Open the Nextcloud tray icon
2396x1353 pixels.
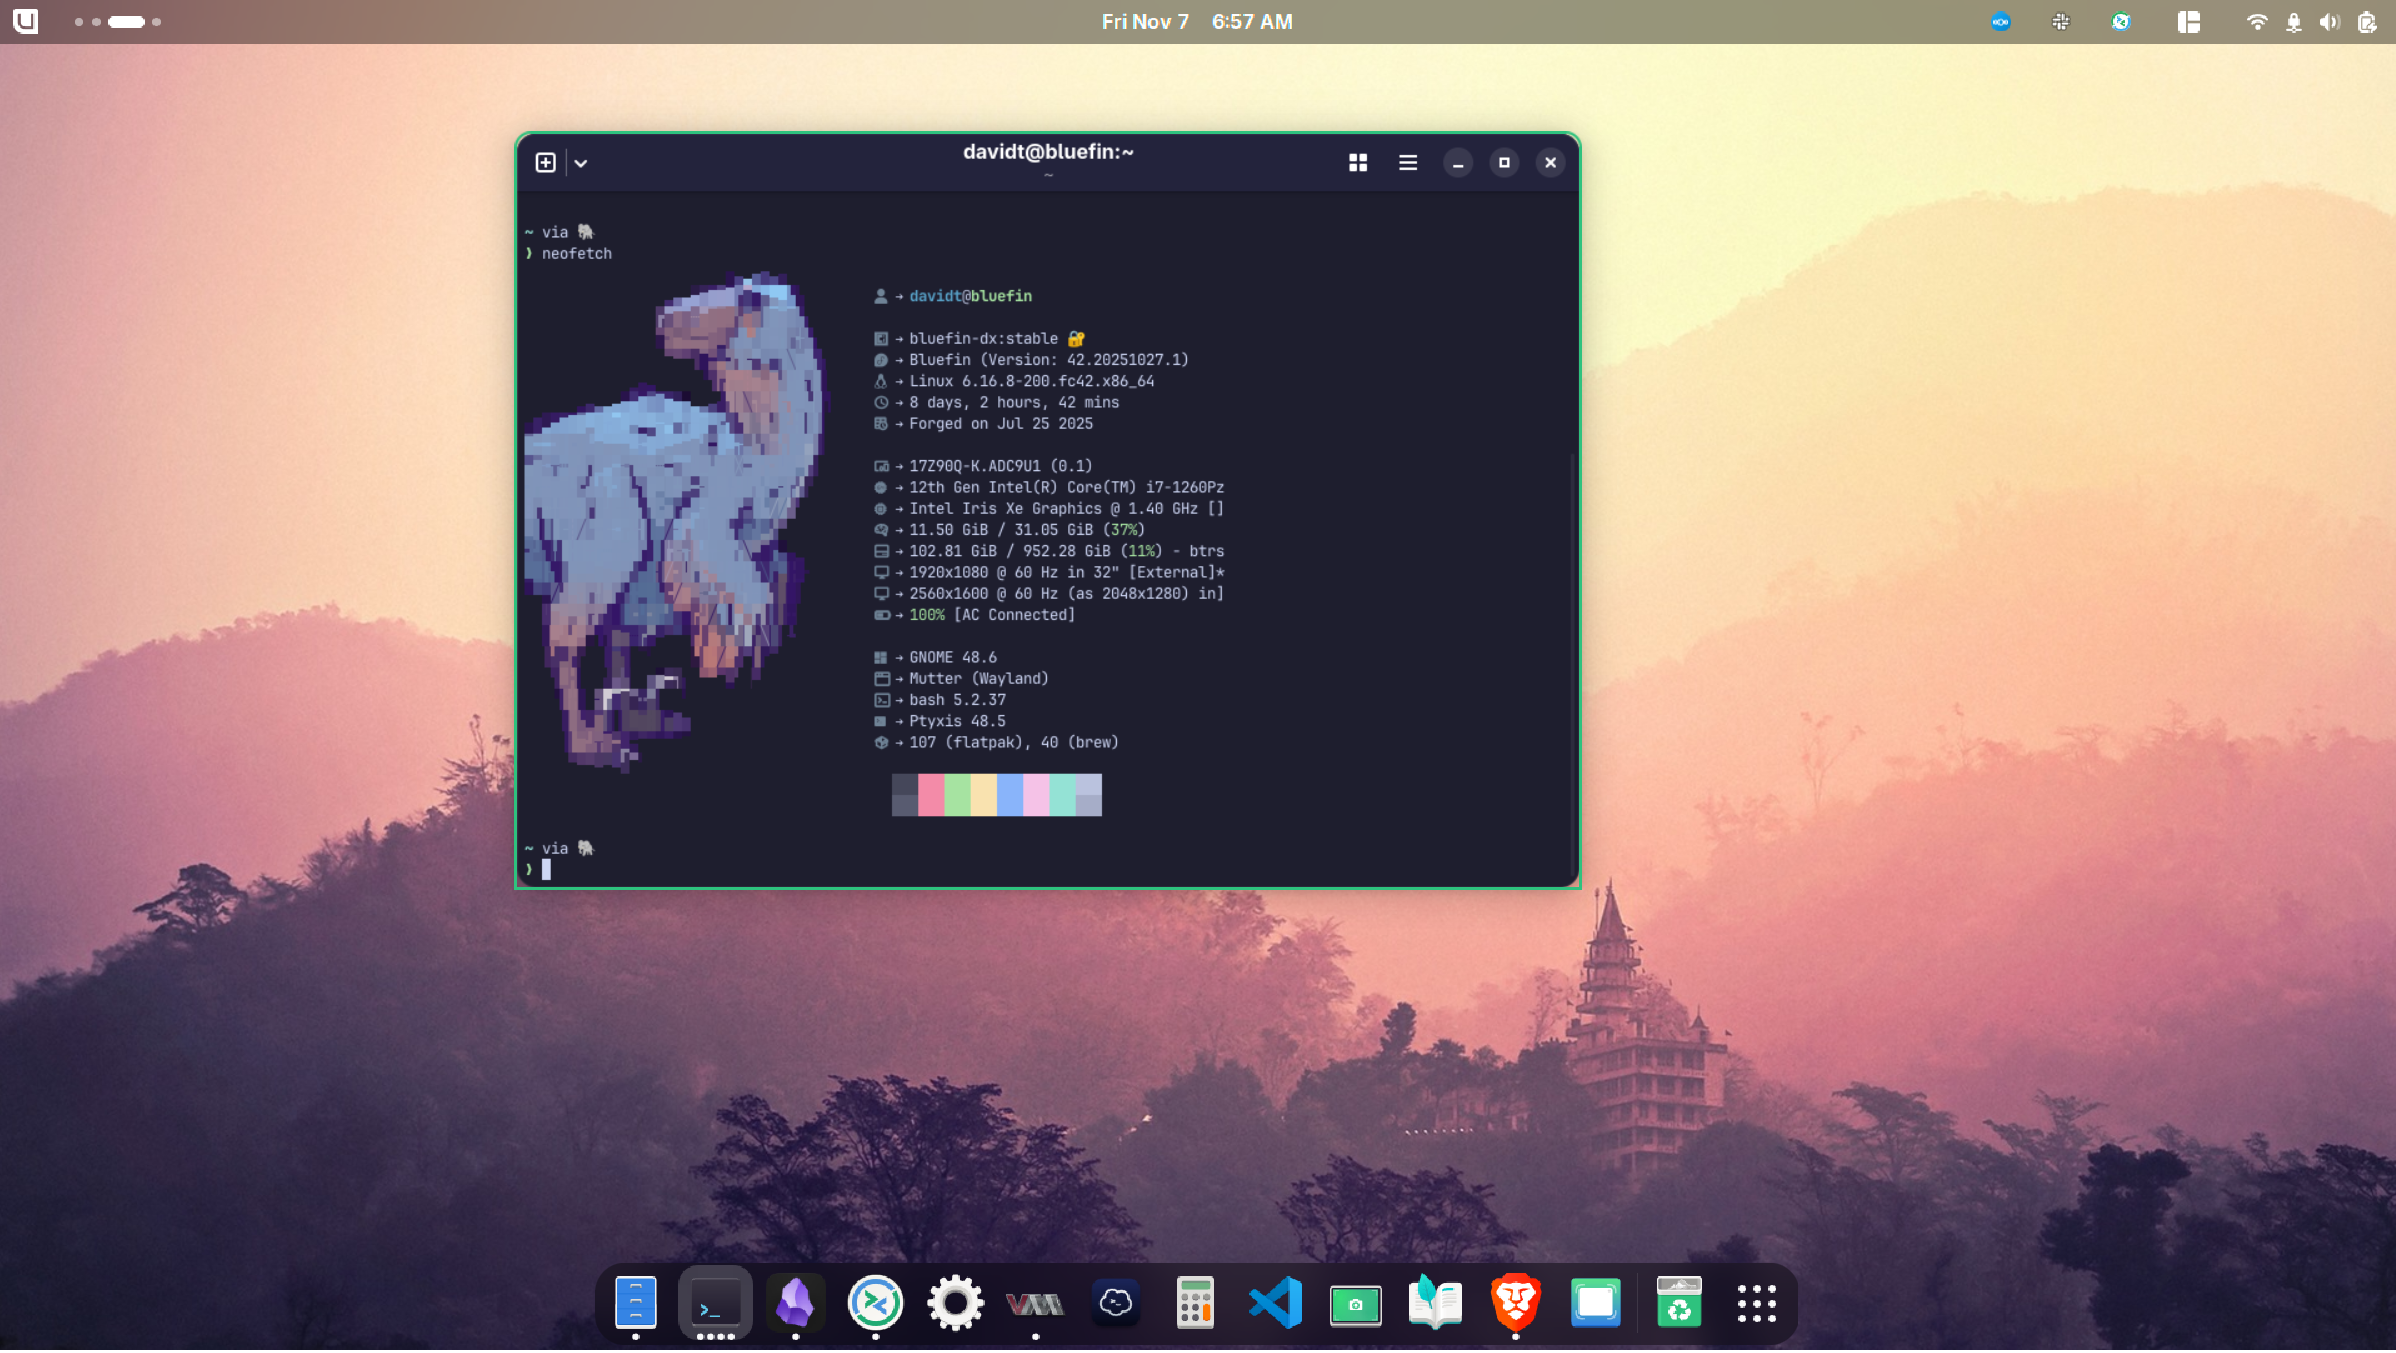[2001, 22]
